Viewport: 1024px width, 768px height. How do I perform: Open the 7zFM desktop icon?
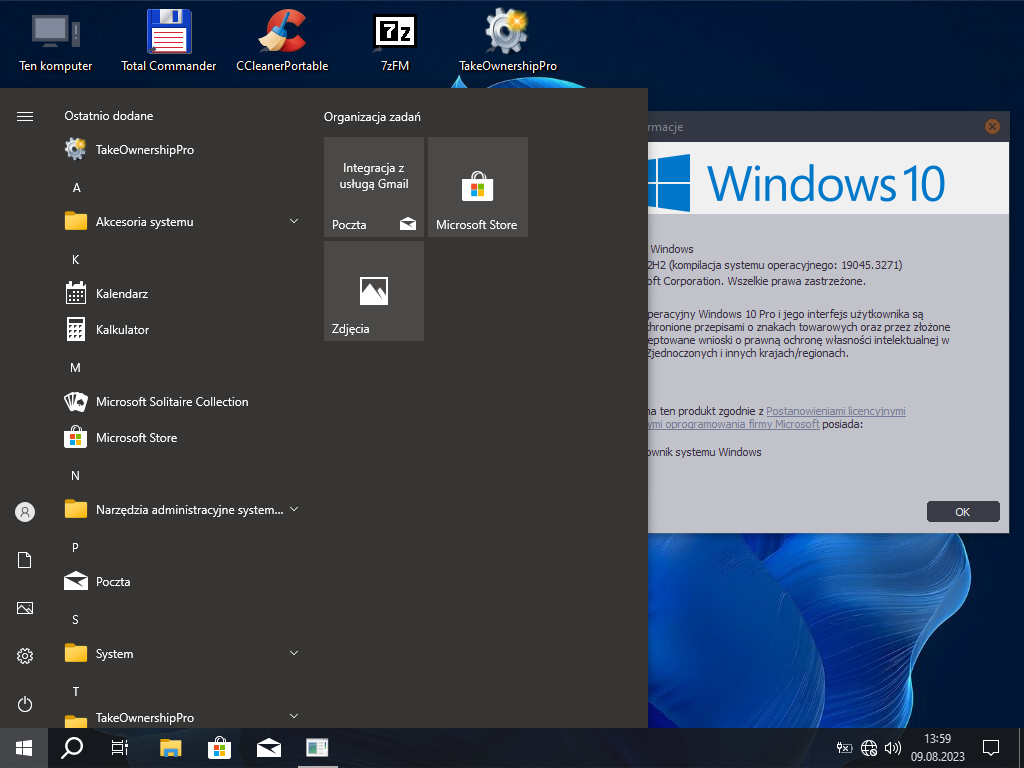coord(394,40)
